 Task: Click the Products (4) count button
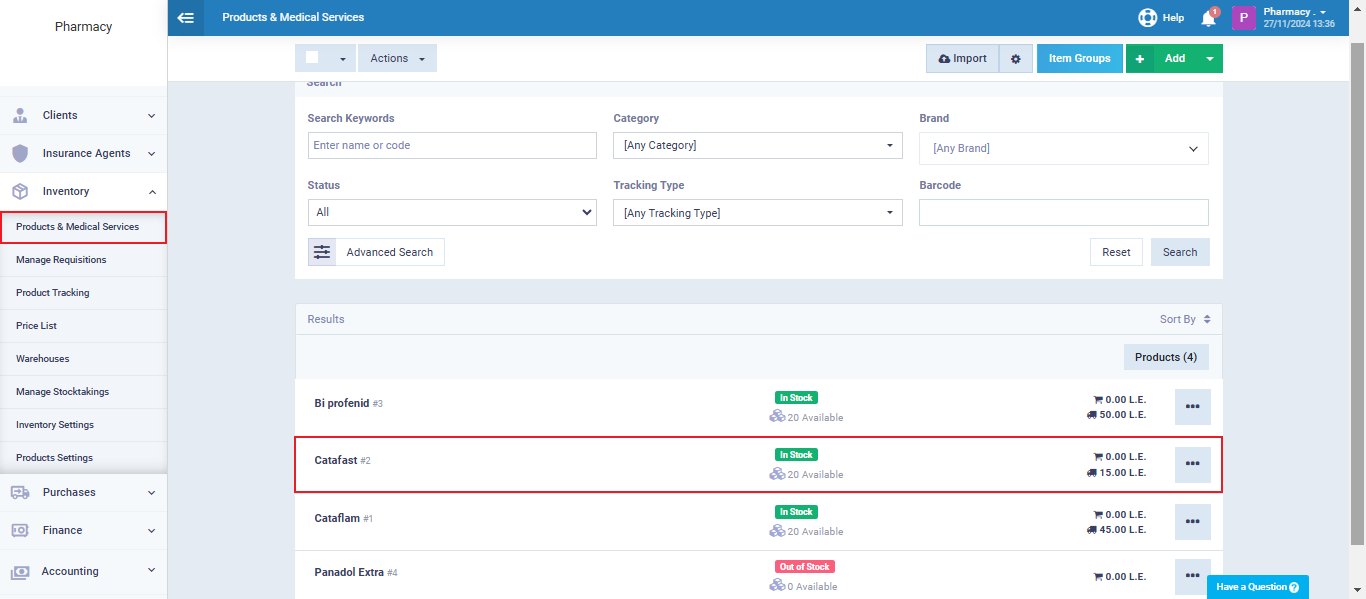(x=1166, y=357)
